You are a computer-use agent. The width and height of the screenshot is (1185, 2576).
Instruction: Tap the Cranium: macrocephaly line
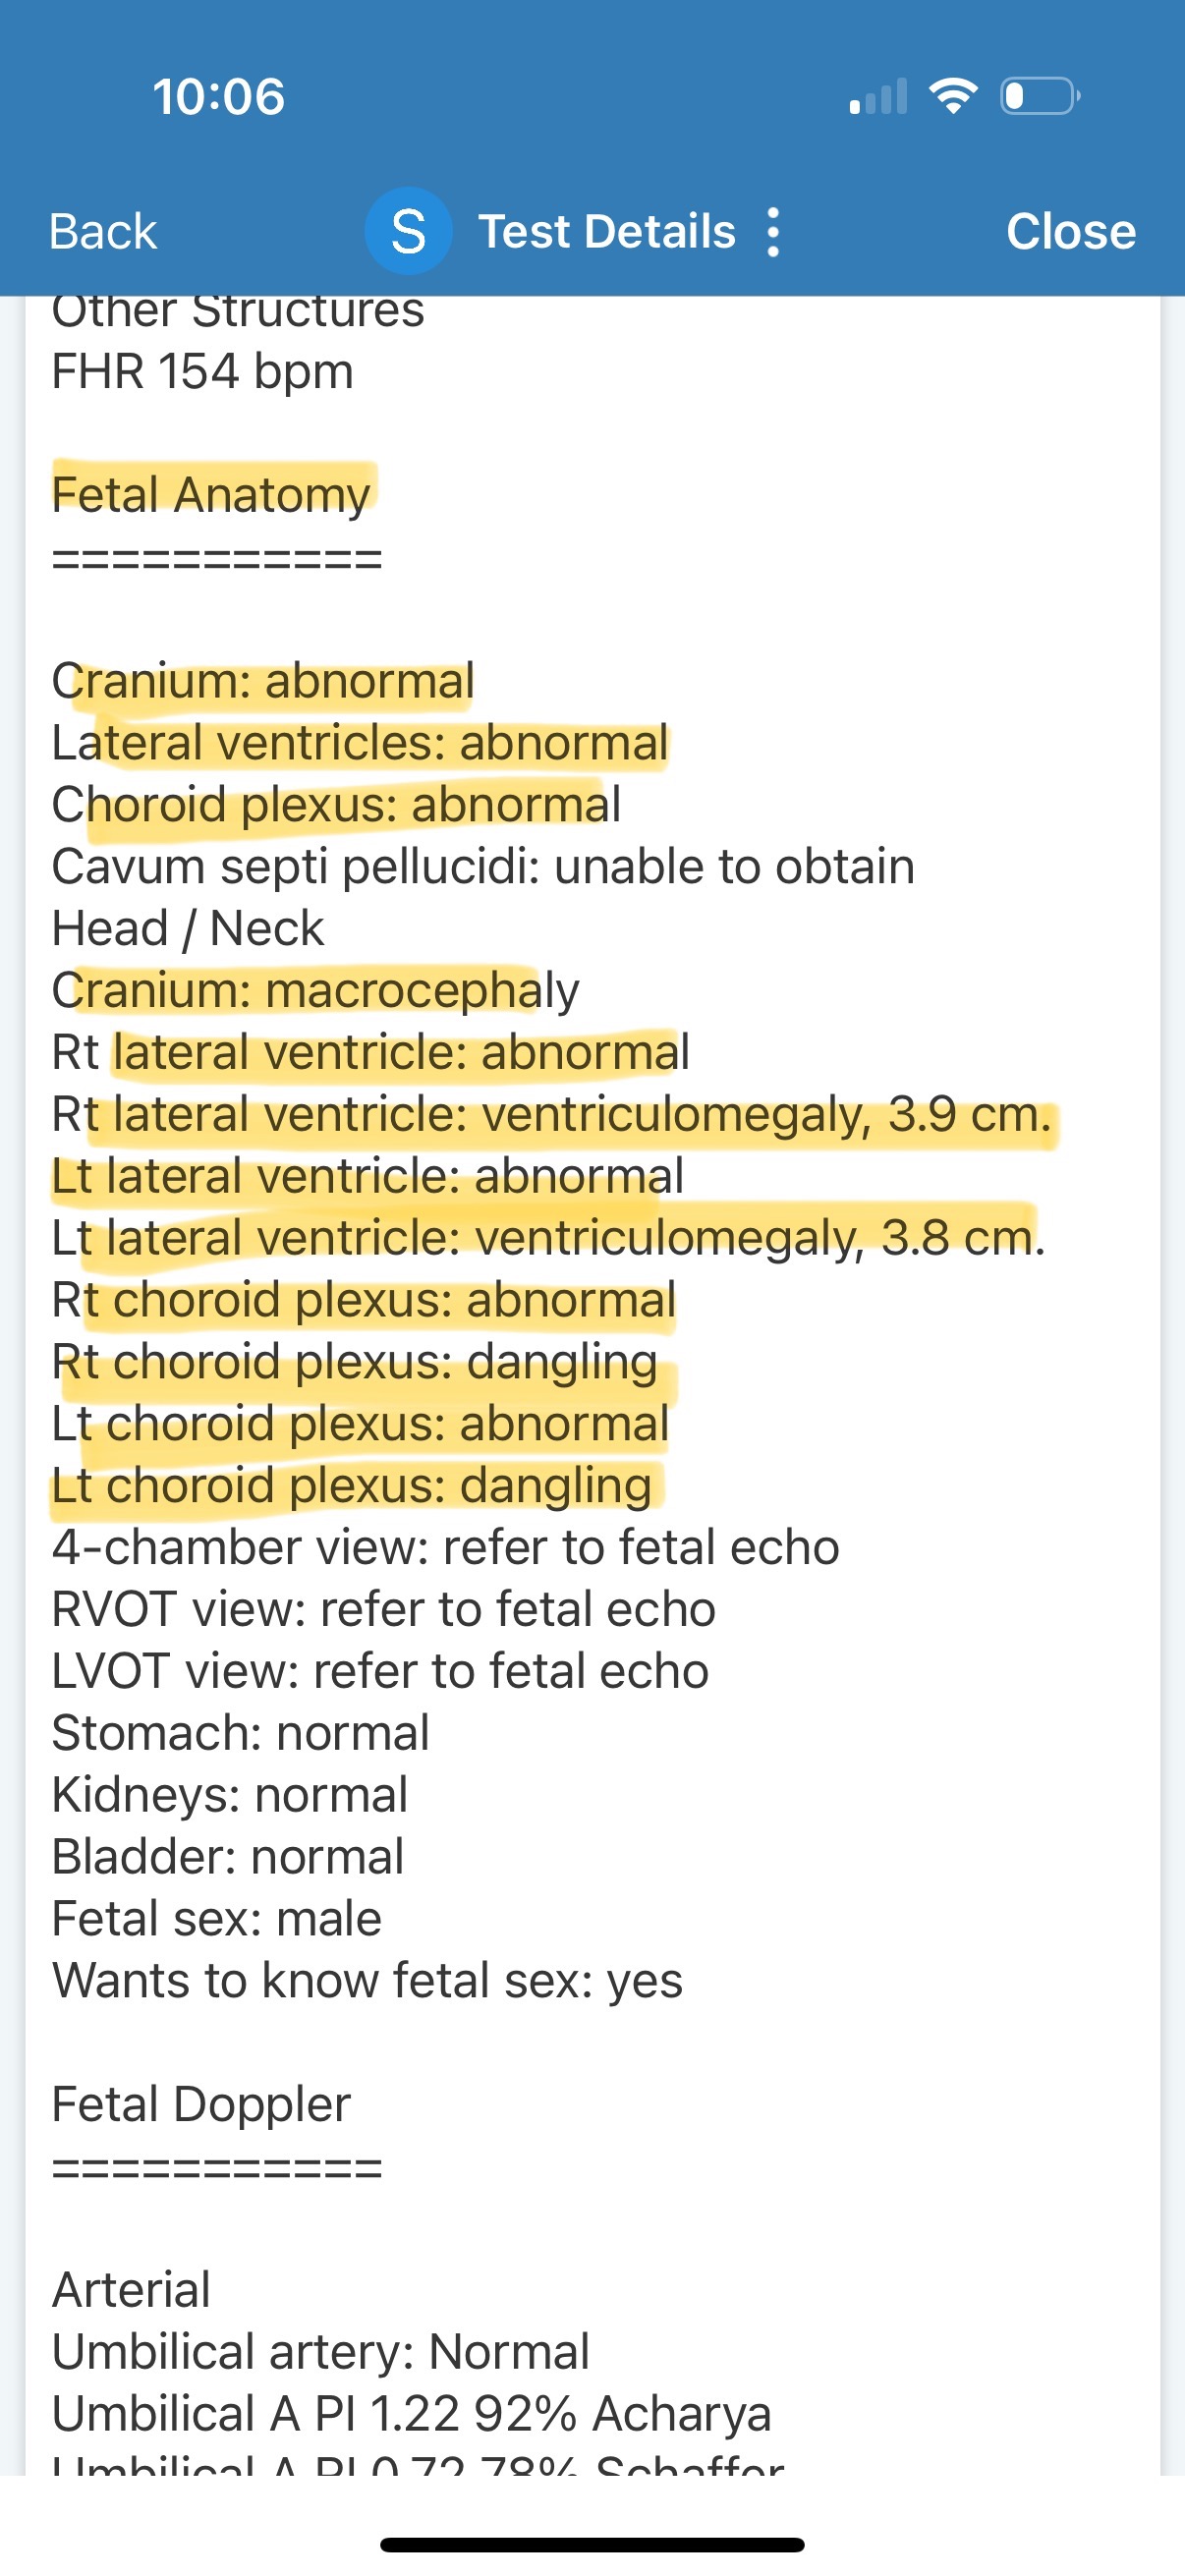(x=315, y=990)
